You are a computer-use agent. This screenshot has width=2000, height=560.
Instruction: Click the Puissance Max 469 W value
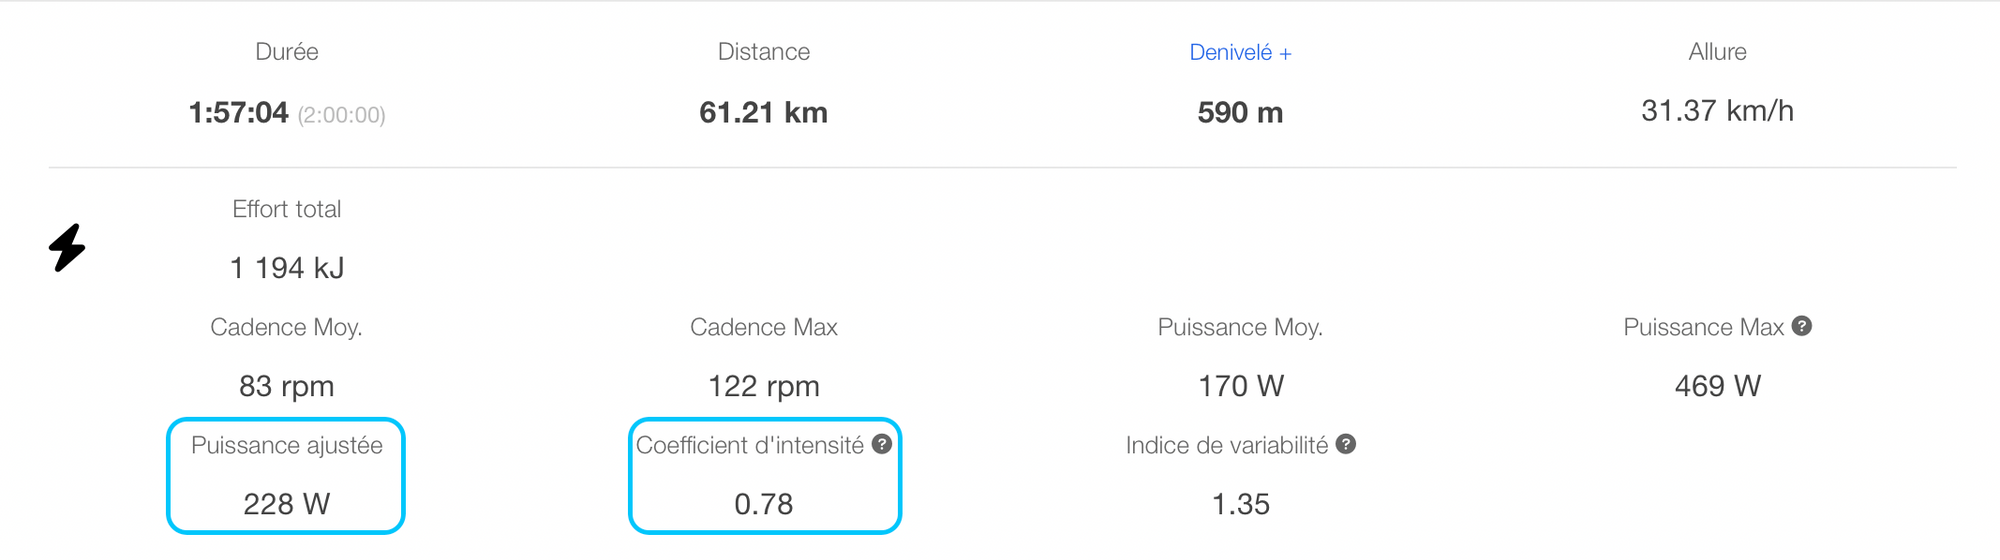[x=1717, y=386]
